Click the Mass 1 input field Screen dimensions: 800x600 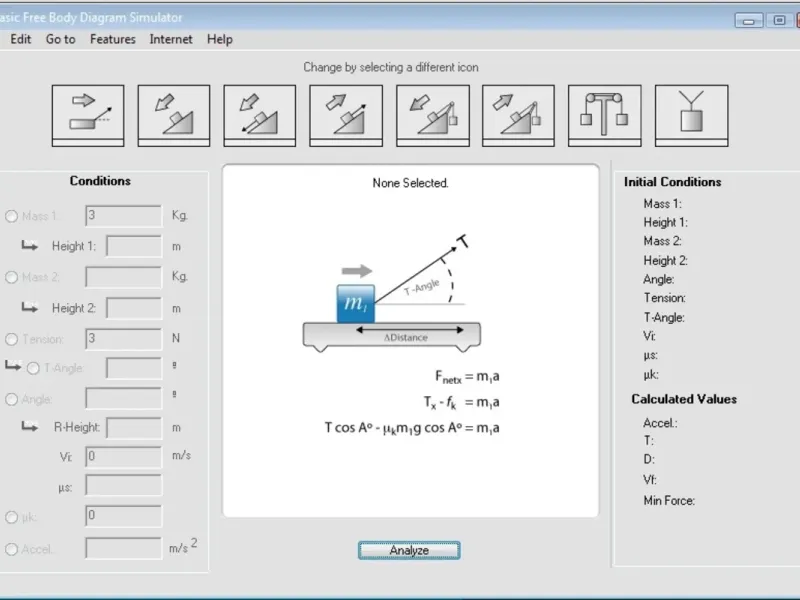pyautogui.click(x=123, y=216)
